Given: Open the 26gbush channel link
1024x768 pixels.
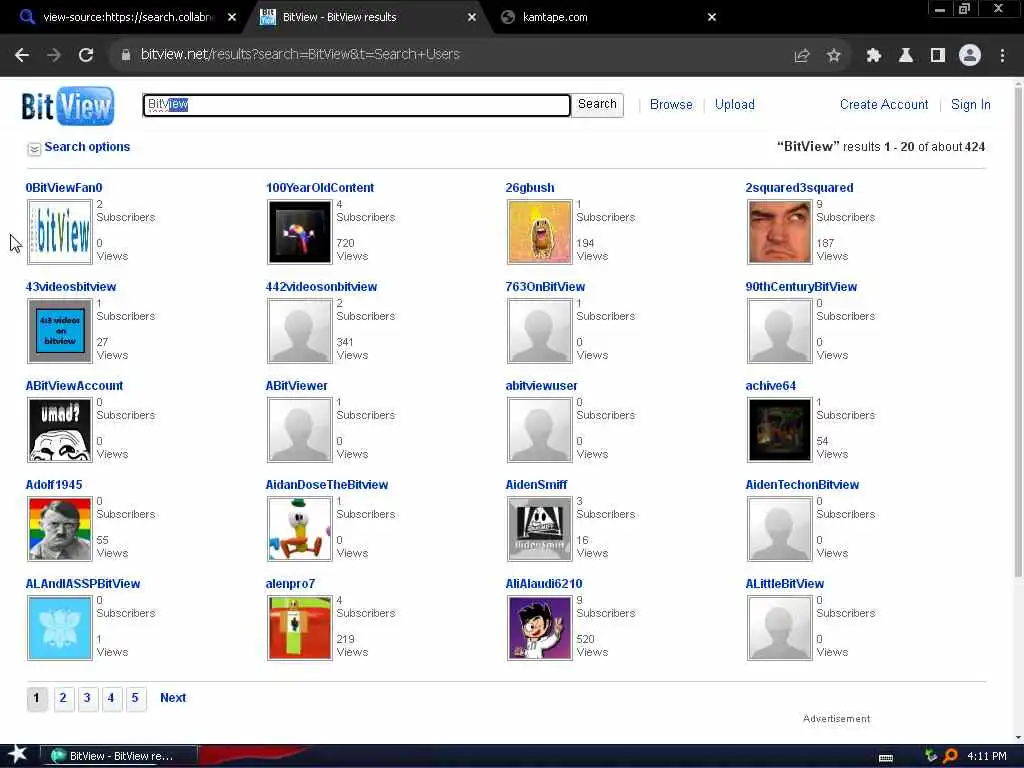Looking at the screenshot, I should pyautogui.click(x=530, y=188).
